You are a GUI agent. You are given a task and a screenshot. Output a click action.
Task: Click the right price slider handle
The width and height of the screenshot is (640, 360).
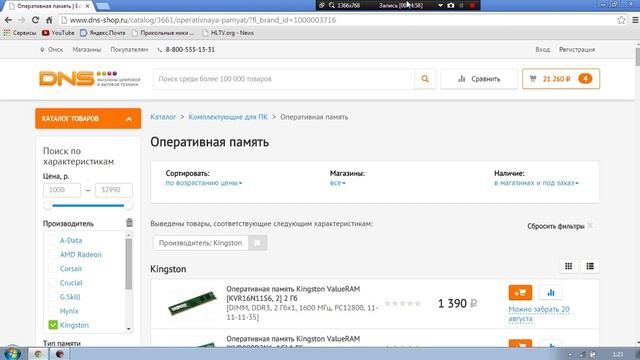128,206
